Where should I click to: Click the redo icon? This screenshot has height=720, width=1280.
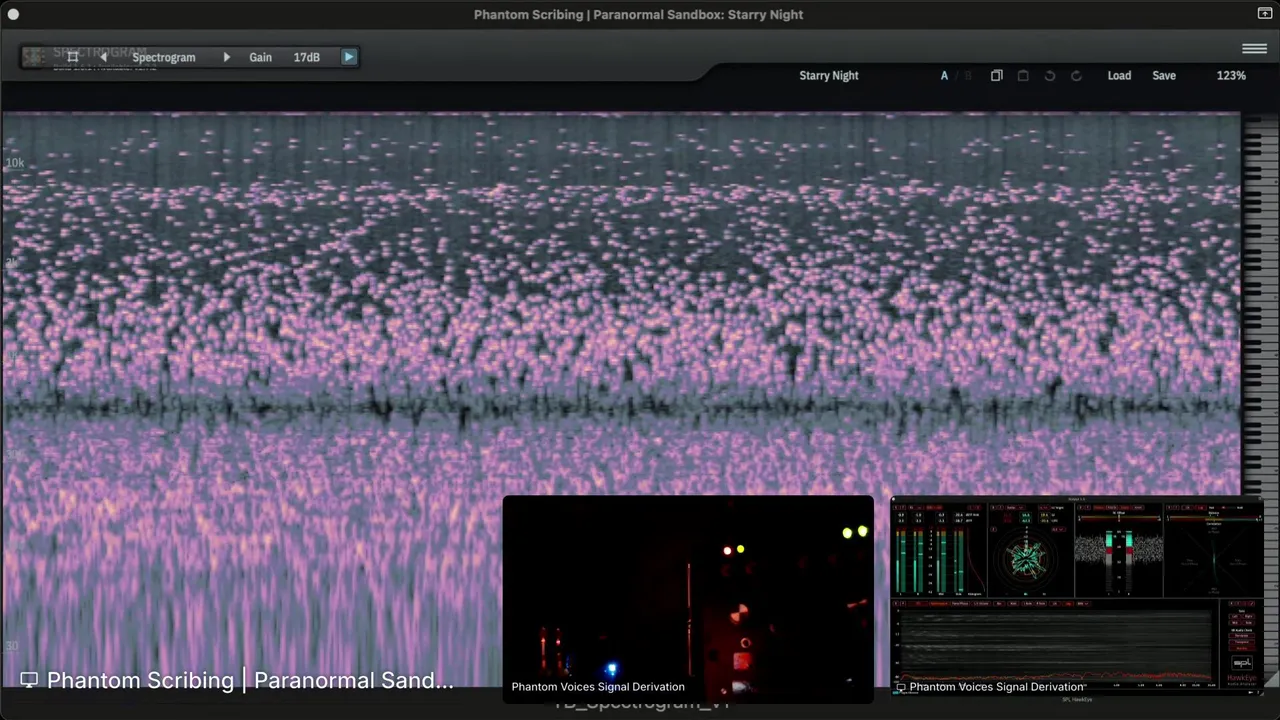click(x=1076, y=75)
